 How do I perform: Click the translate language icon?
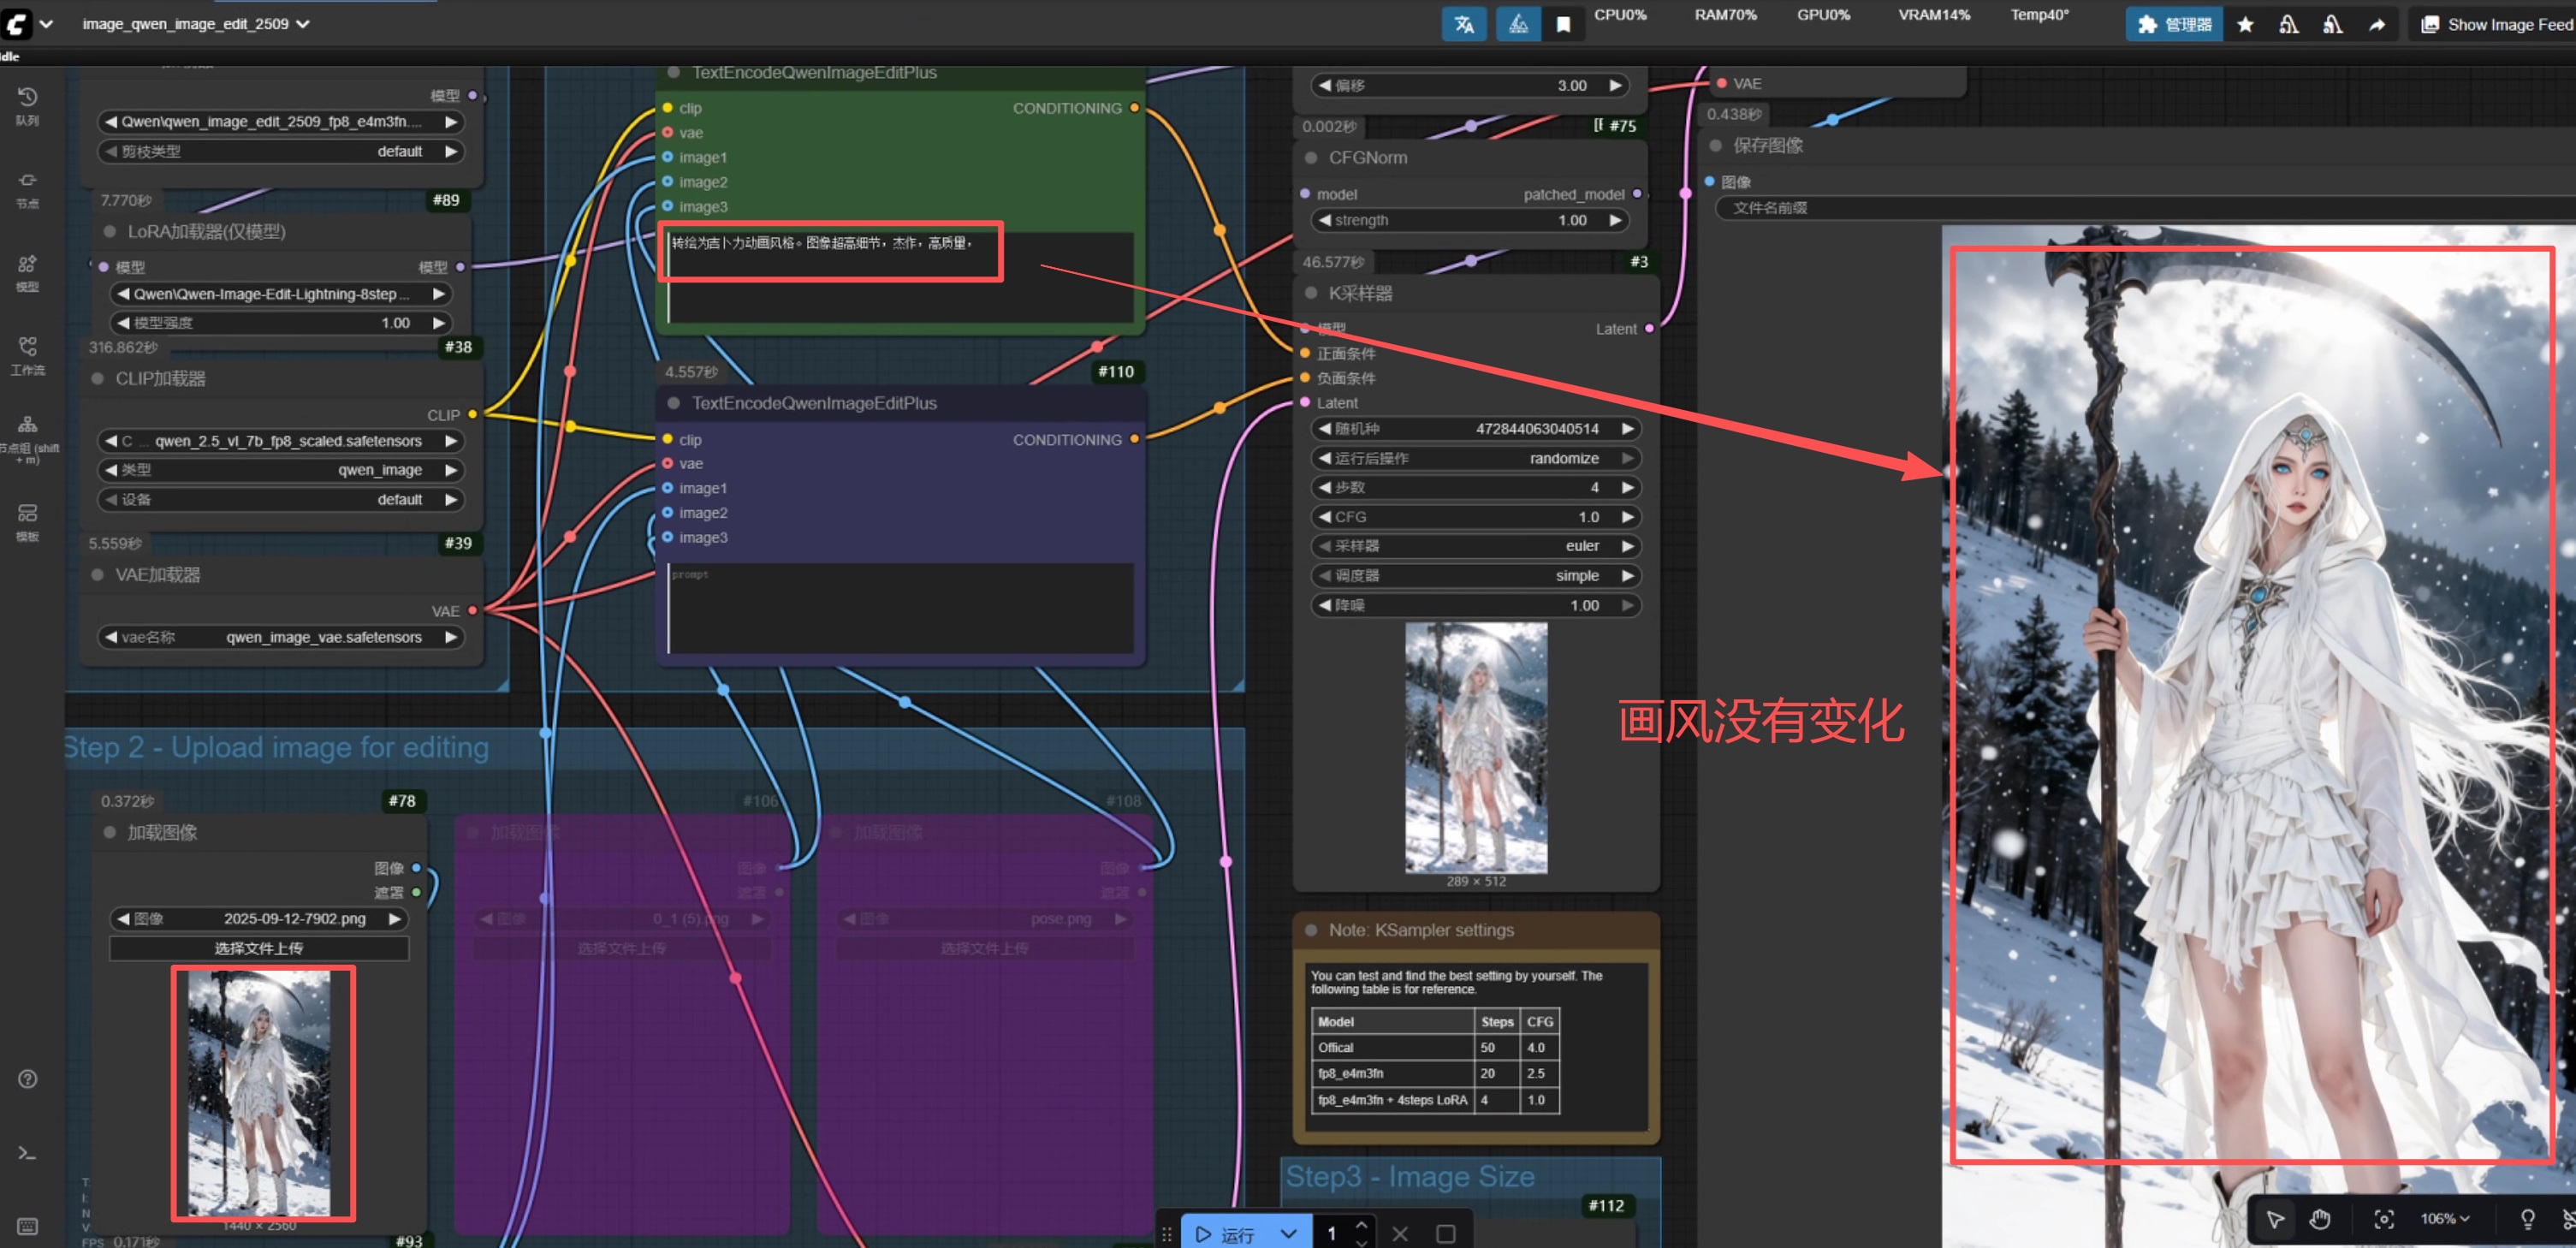(x=1463, y=24)
